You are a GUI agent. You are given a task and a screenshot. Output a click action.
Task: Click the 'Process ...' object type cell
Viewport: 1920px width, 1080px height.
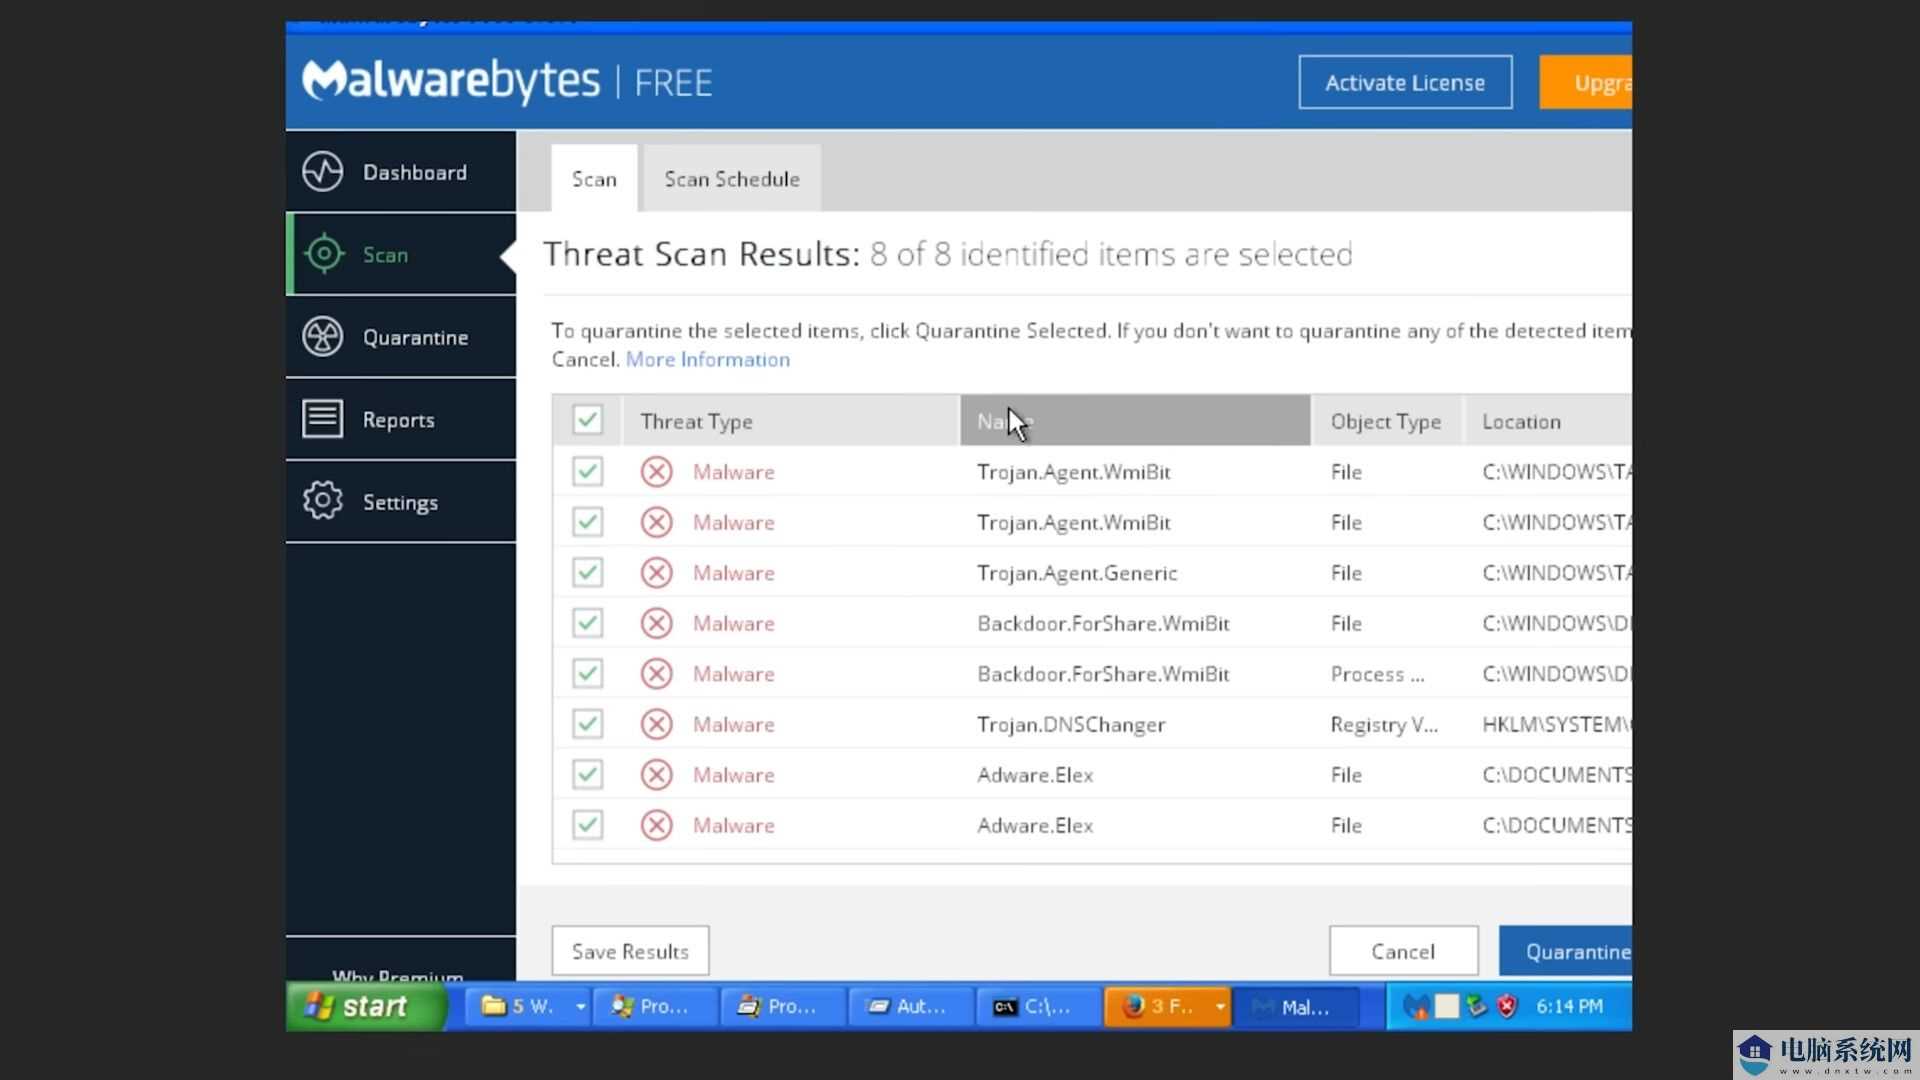1377,674
